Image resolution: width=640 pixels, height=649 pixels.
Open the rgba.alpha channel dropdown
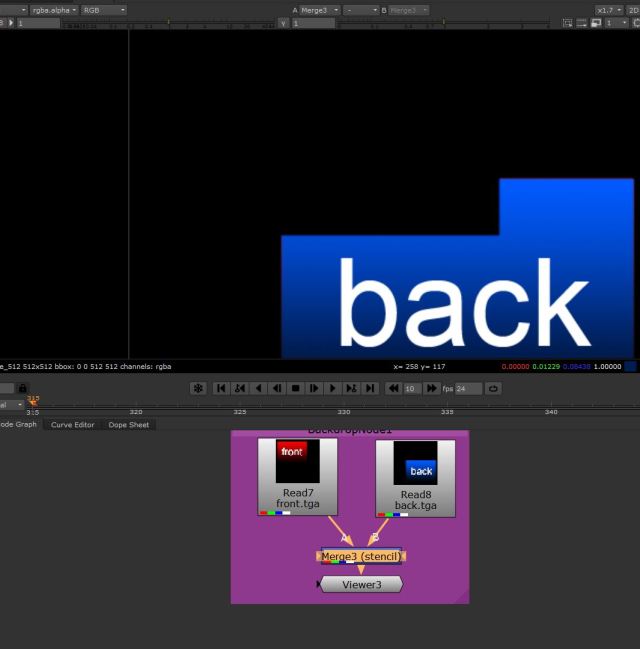click(x=53, y=10)
